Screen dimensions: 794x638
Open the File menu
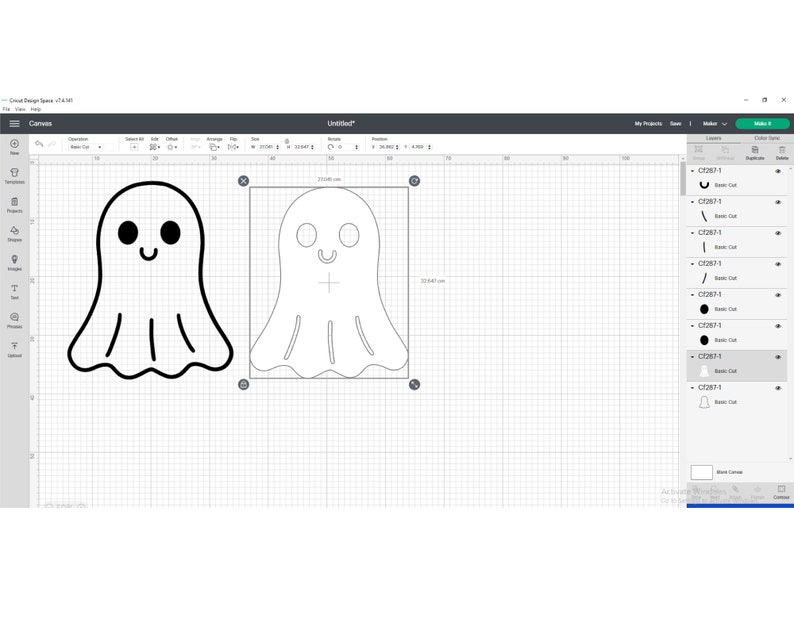click(6, 109)
